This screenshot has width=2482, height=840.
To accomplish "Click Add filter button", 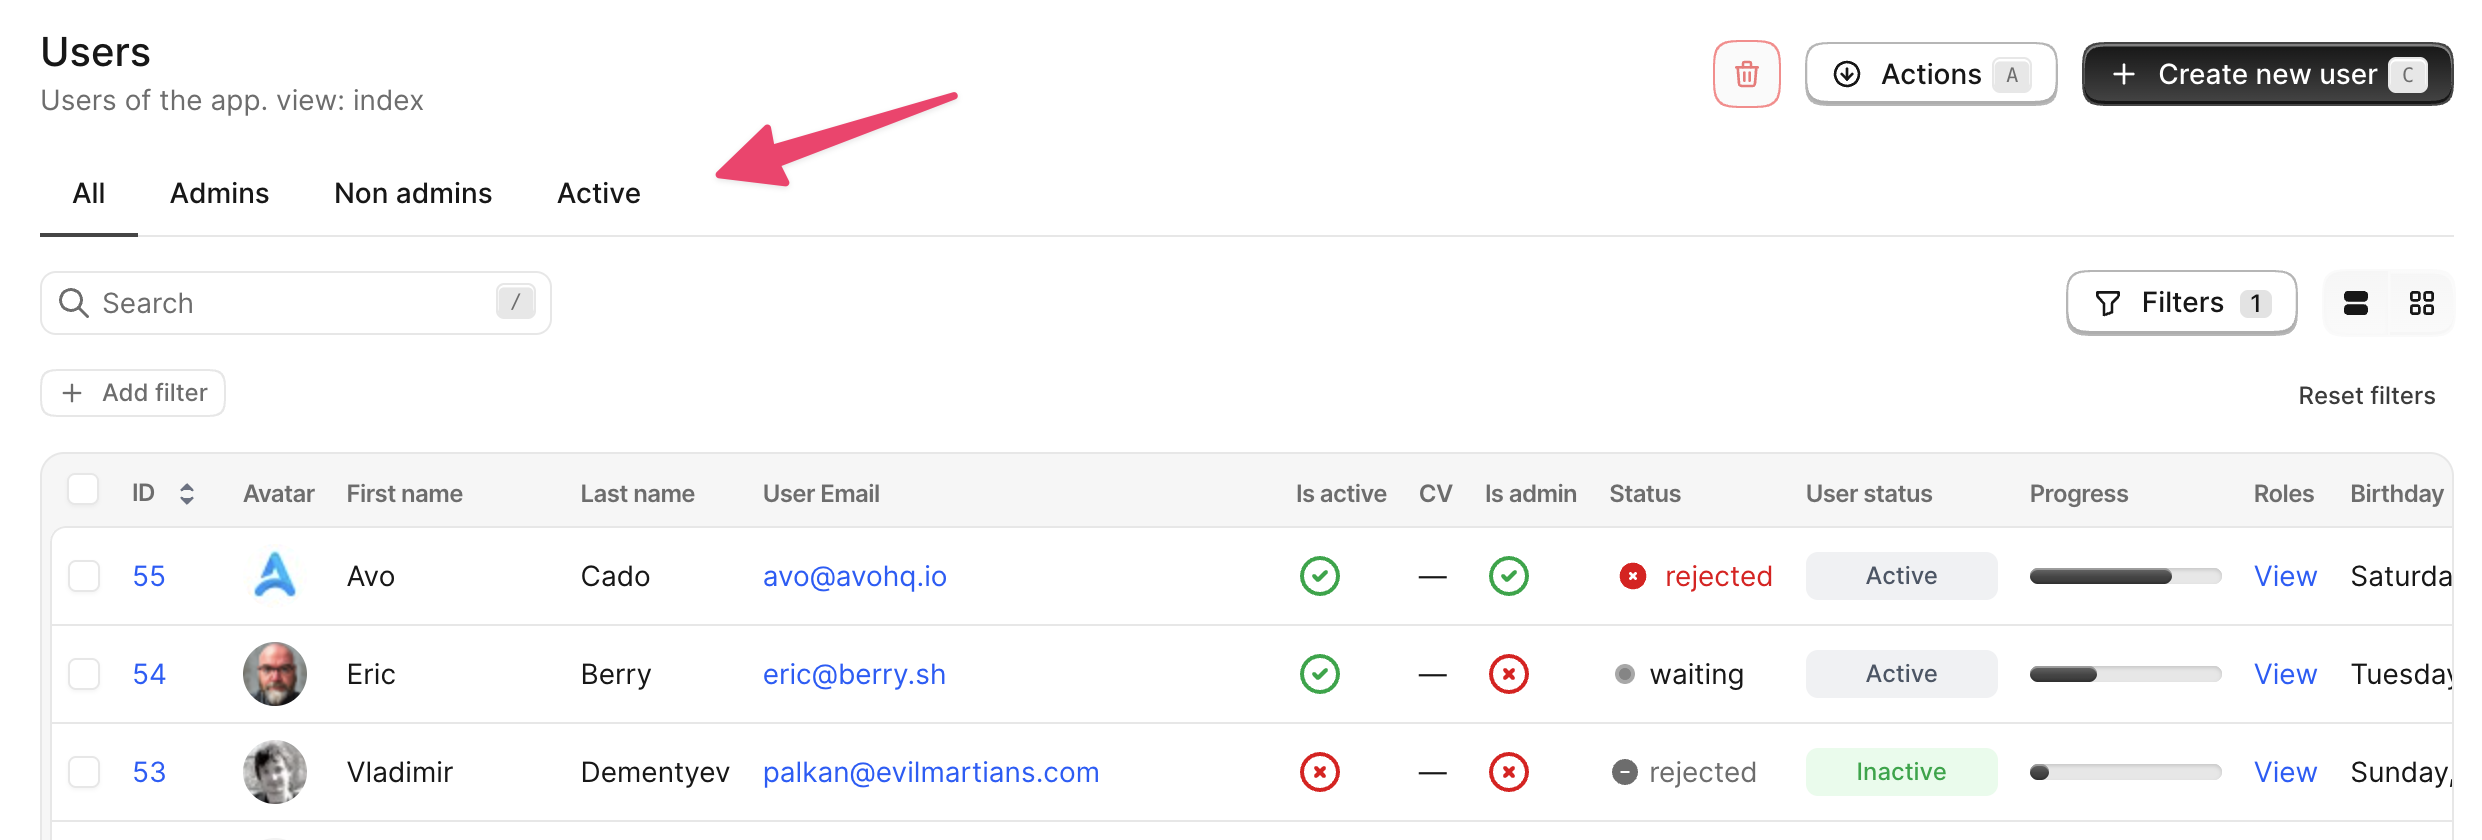I will coord(133,393).
